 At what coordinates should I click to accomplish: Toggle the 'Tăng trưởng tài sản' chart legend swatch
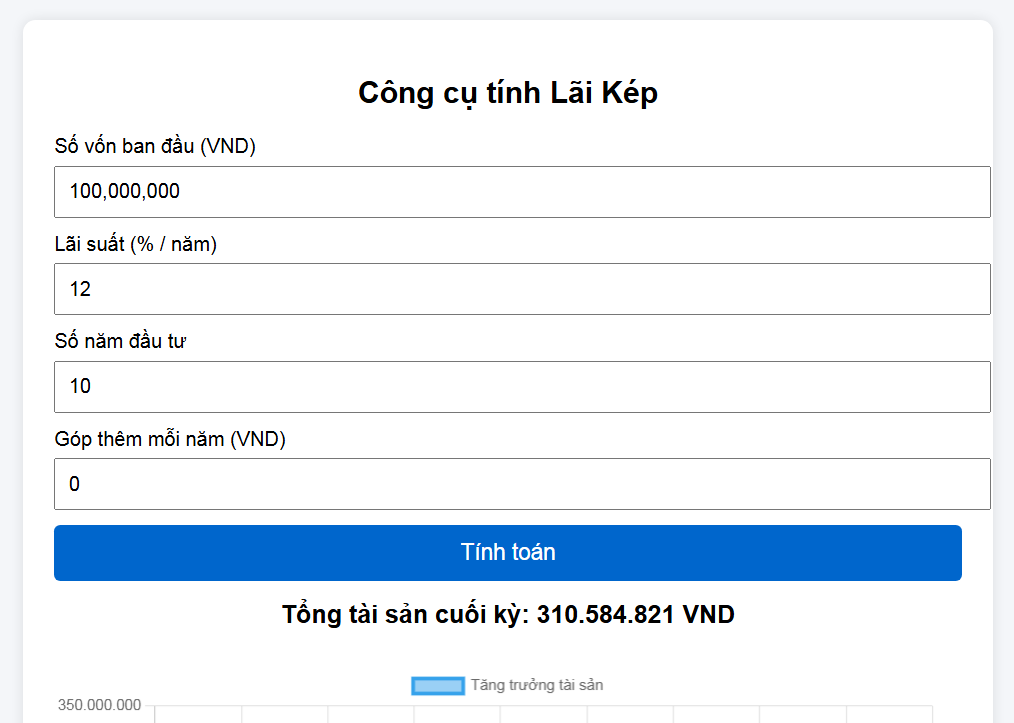[438, 685]
